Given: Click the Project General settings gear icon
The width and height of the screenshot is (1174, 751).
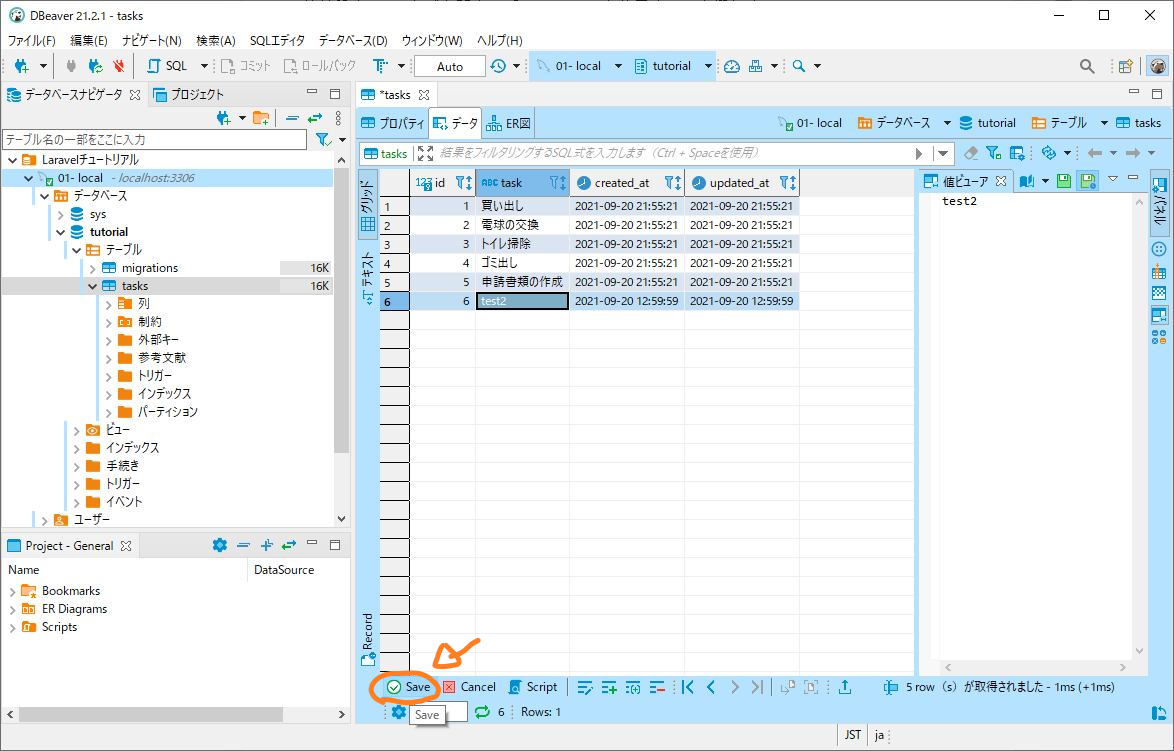Looking at the screenshot, I should click(x=219, y=545).
